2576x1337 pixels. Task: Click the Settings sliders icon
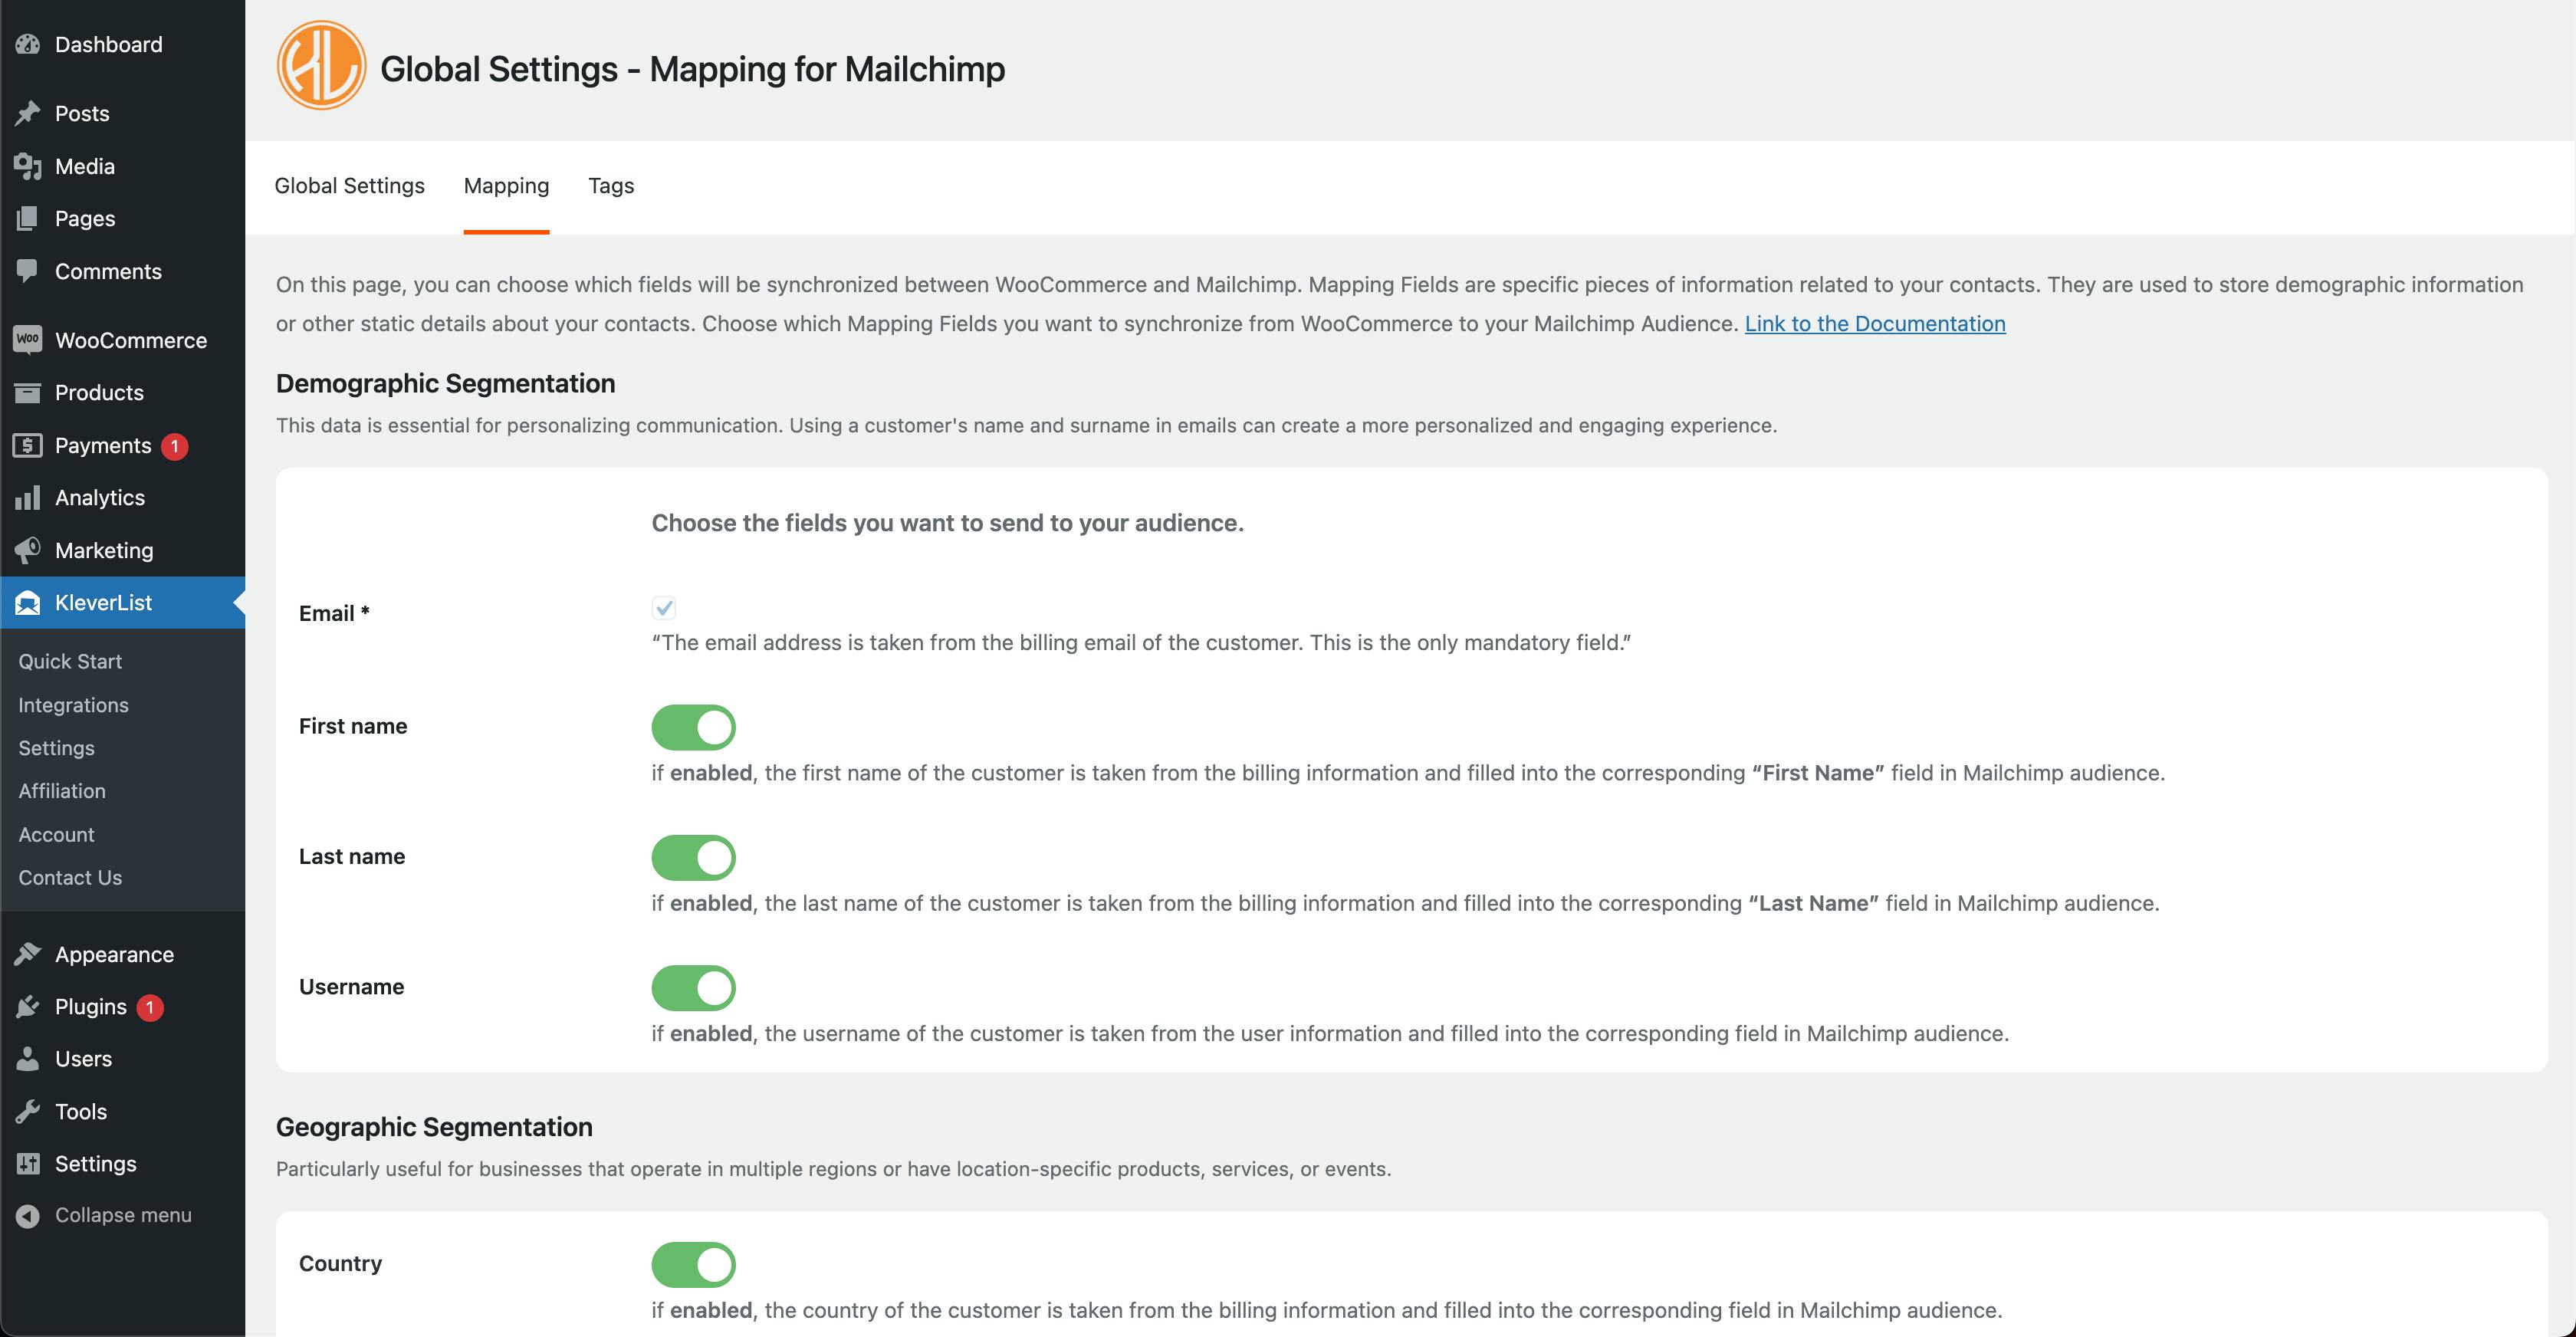point(28,1163)
